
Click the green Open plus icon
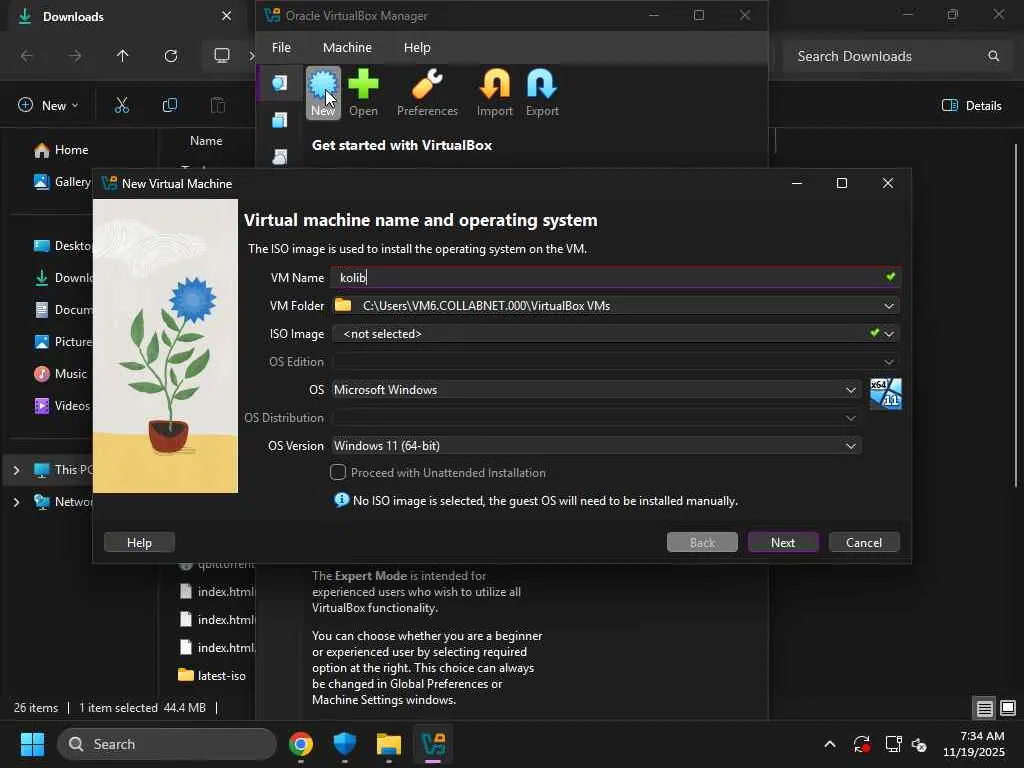click(363, 93)
